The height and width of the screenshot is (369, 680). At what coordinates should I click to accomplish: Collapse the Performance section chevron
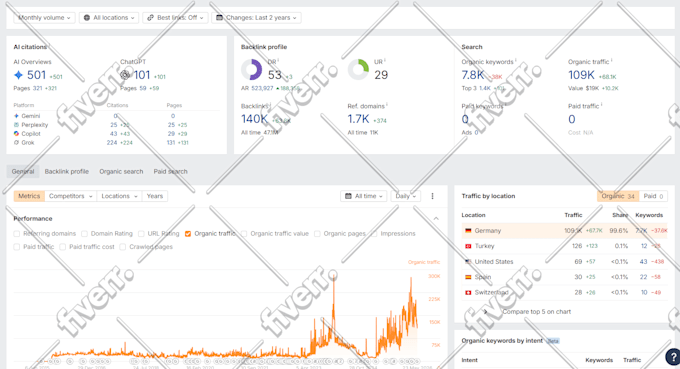pos(436,219)
